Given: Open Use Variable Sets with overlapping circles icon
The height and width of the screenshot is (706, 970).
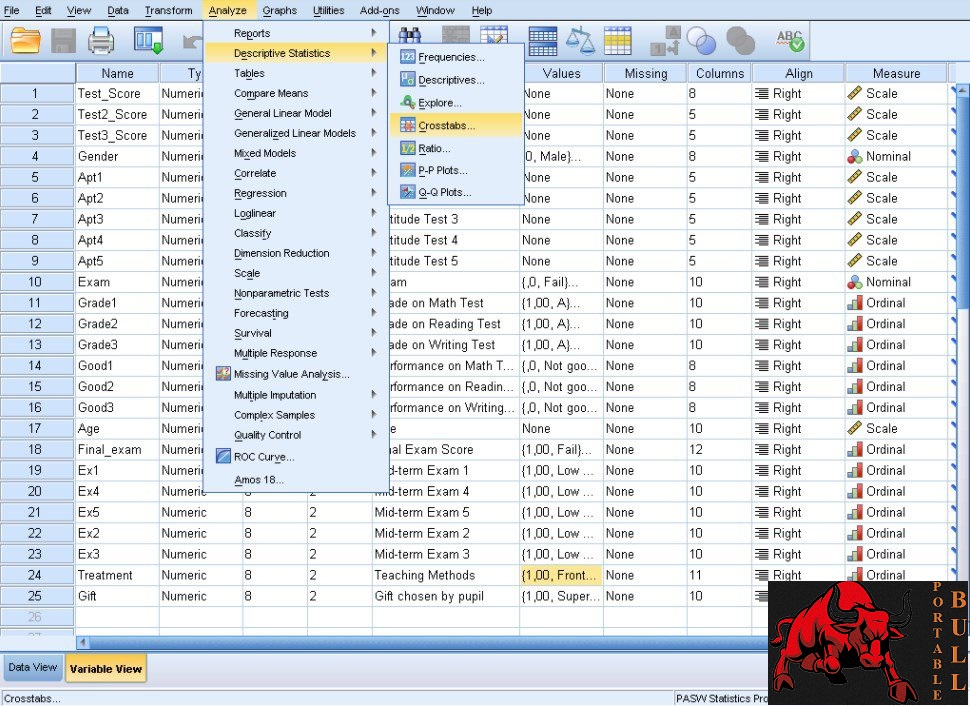Looking at the screenshot, I should point(700,41).
